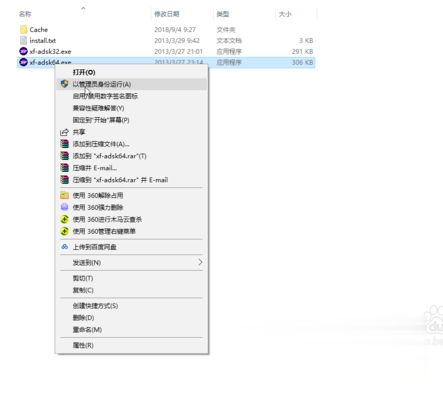Choose 添加到压缩文件(A)... entry
The width and height of the screenshot is (443, 397).
[x=132, y=144]
